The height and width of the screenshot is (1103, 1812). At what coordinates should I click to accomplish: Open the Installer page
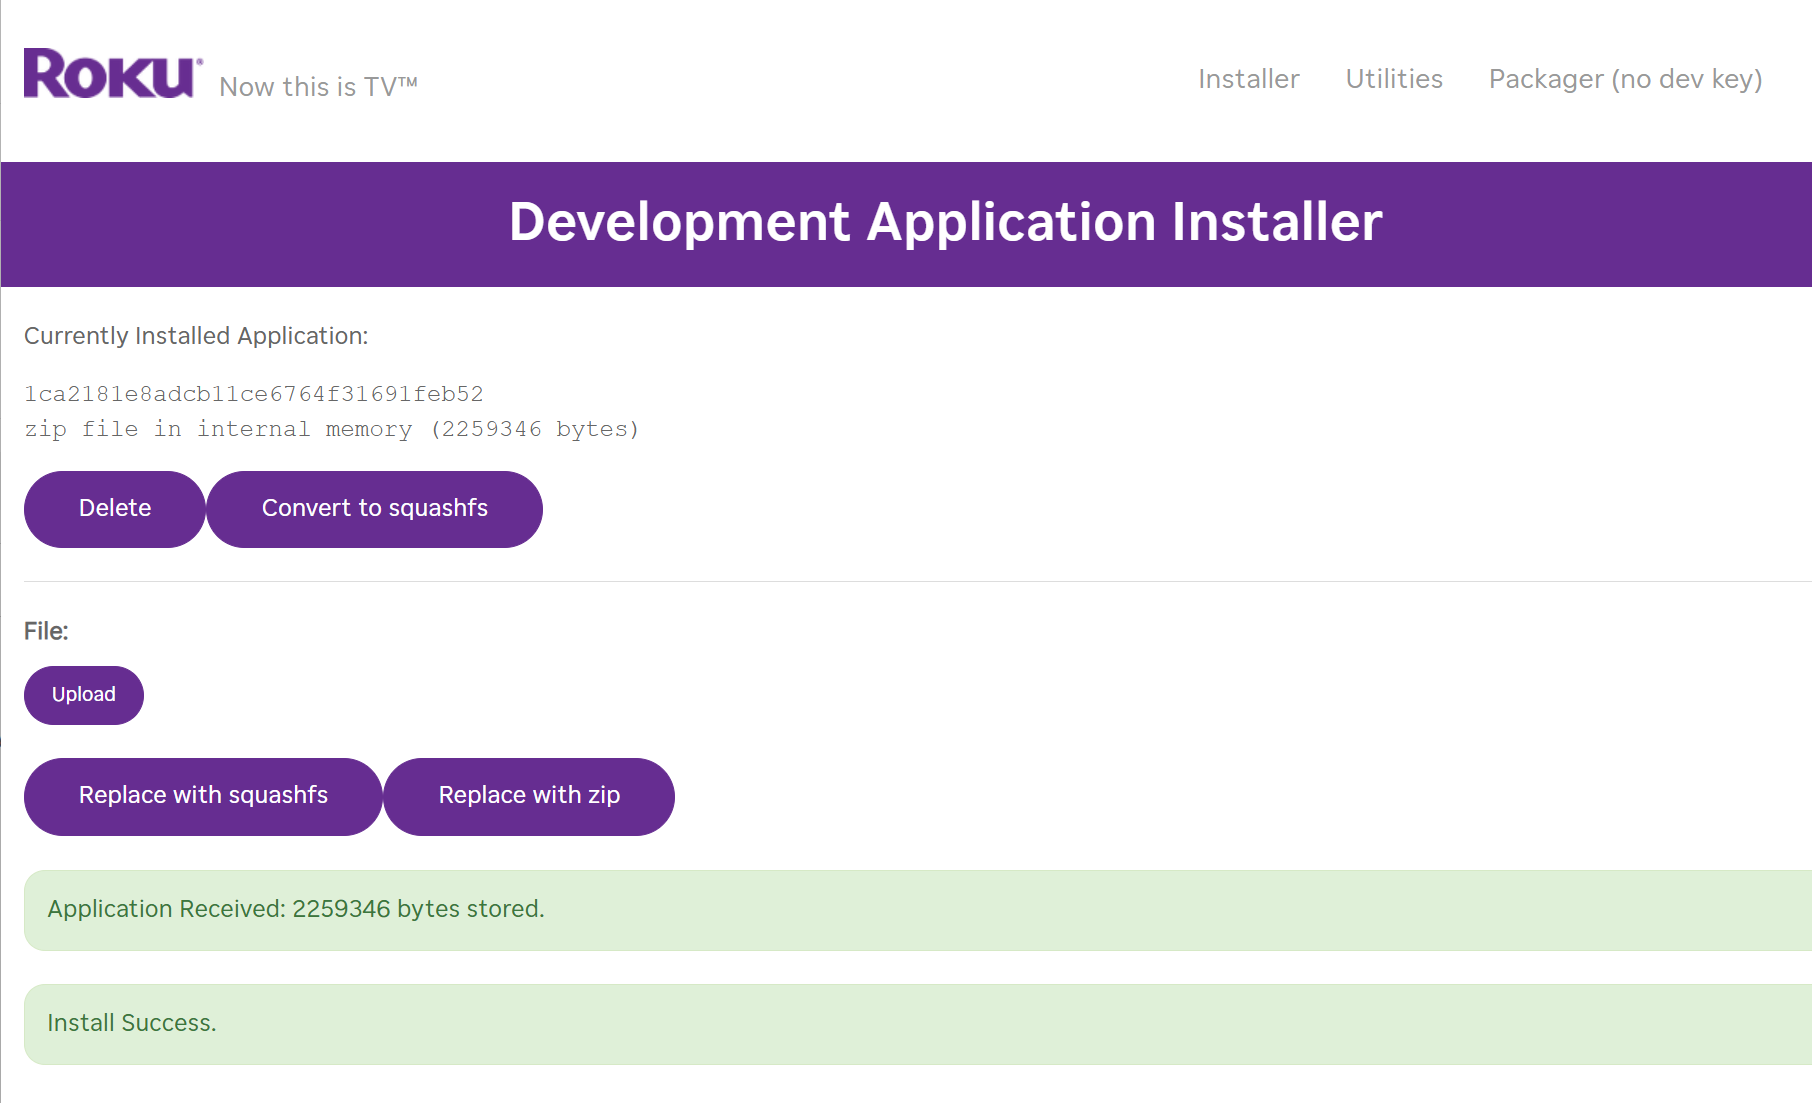[x=1248, y=79]
